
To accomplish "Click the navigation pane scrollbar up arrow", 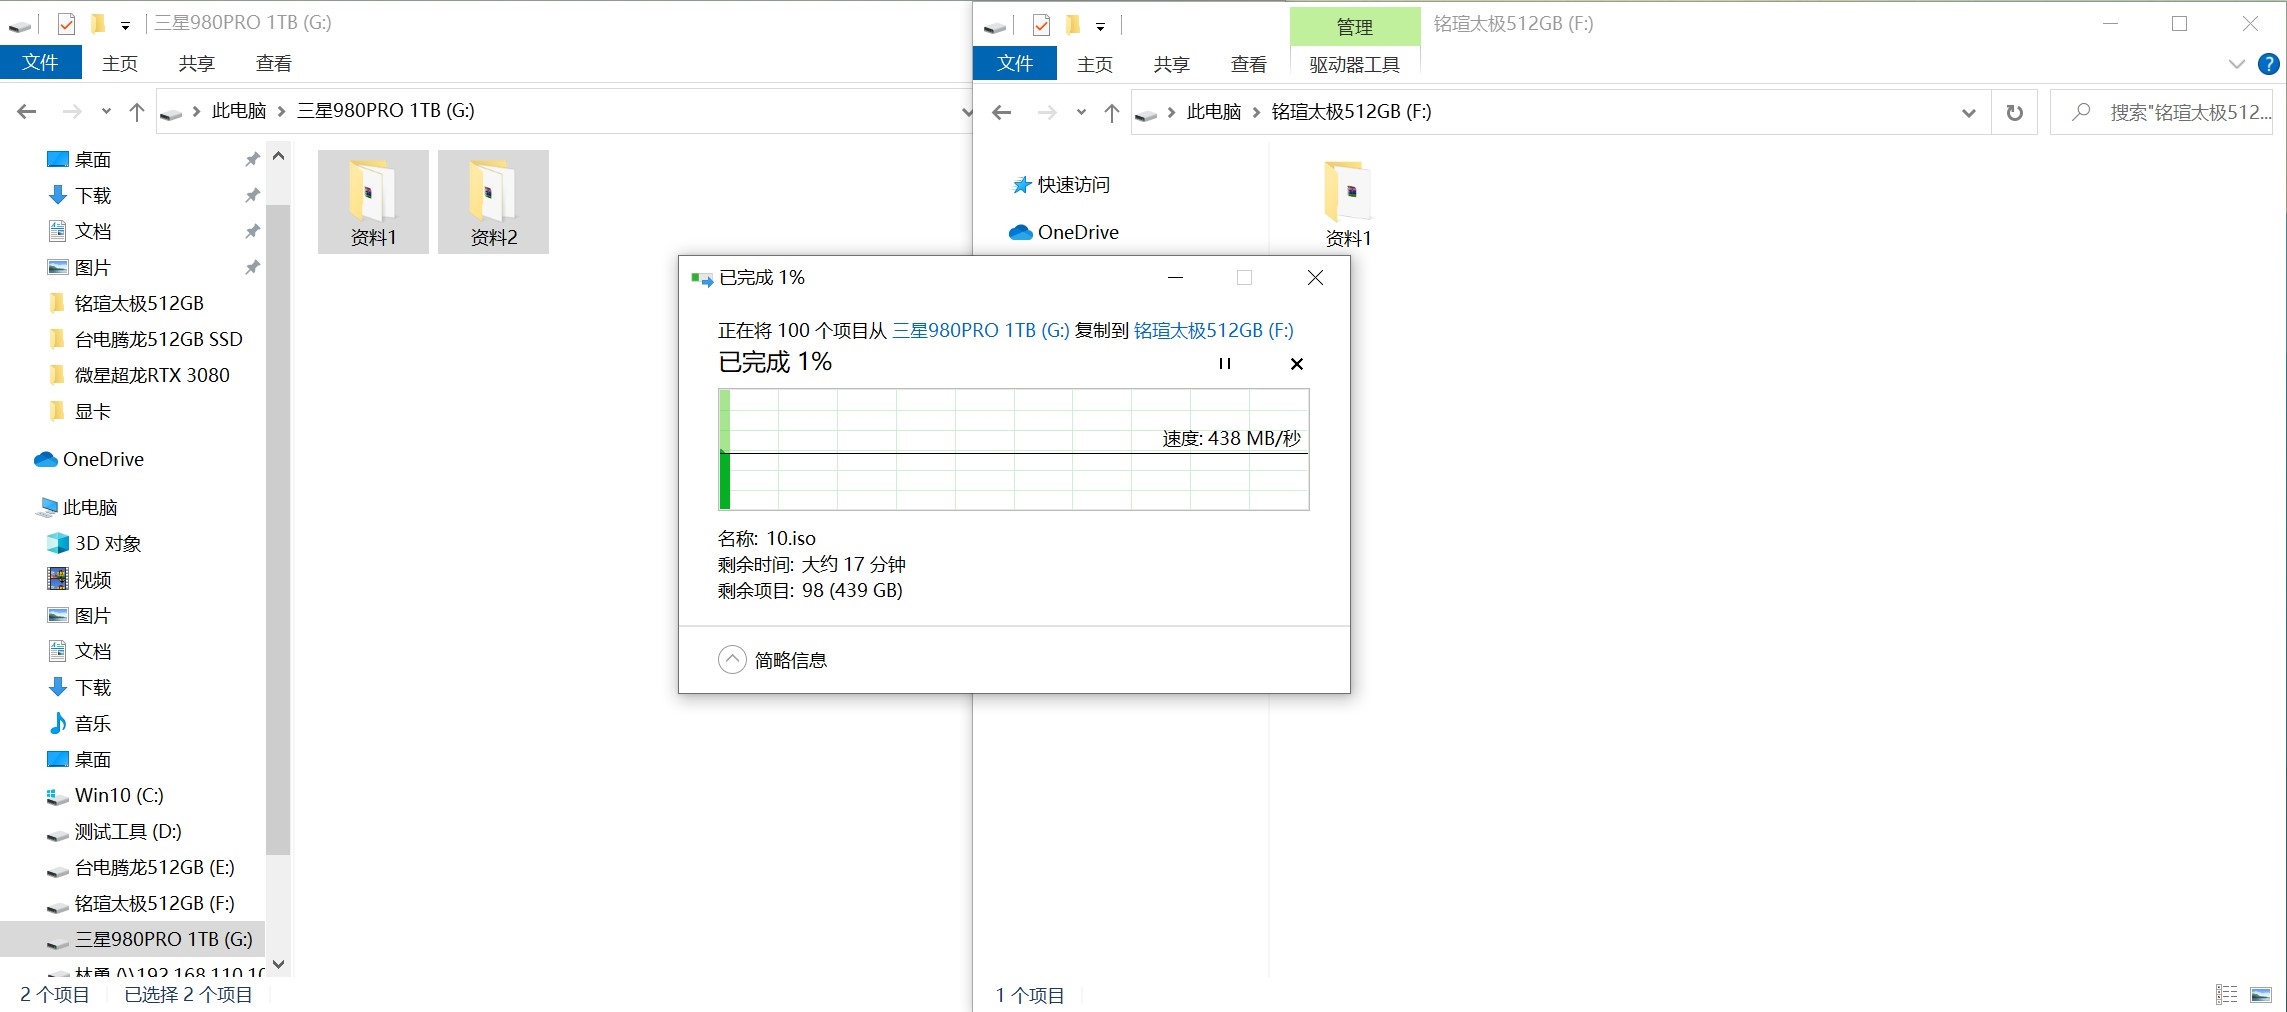I will (x=279, y=157).
